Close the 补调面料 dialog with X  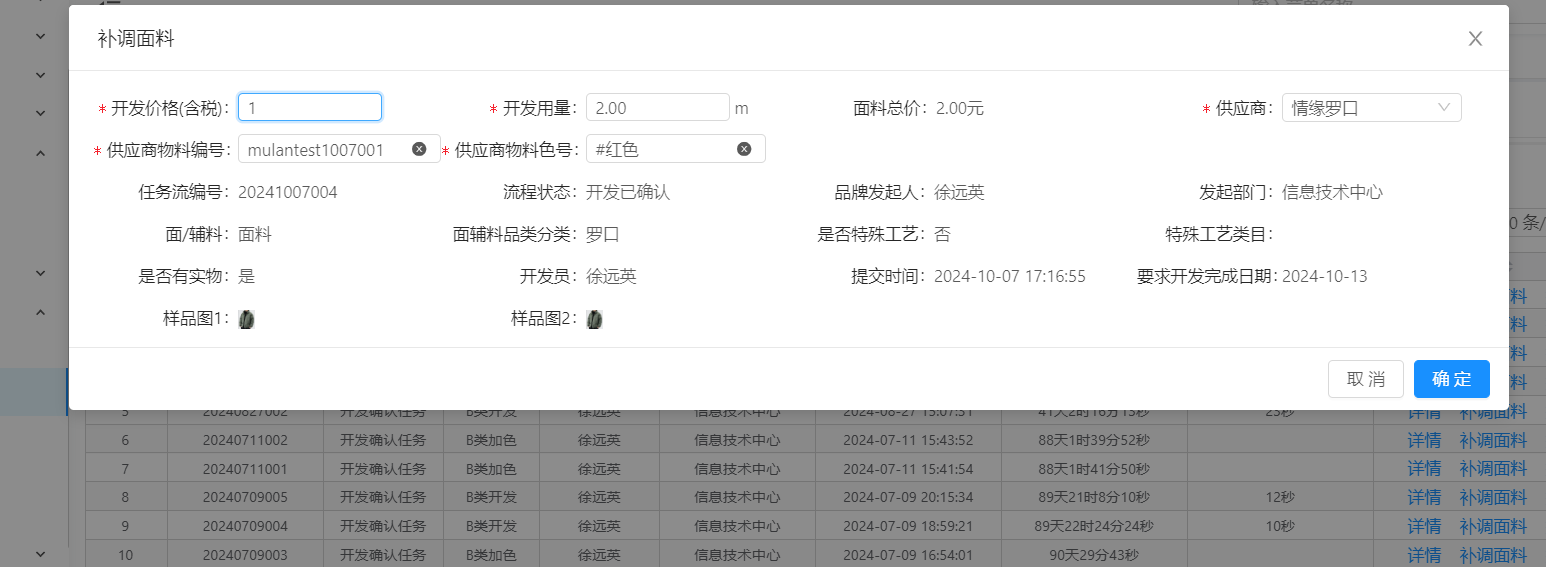[x=1475, y=39]
